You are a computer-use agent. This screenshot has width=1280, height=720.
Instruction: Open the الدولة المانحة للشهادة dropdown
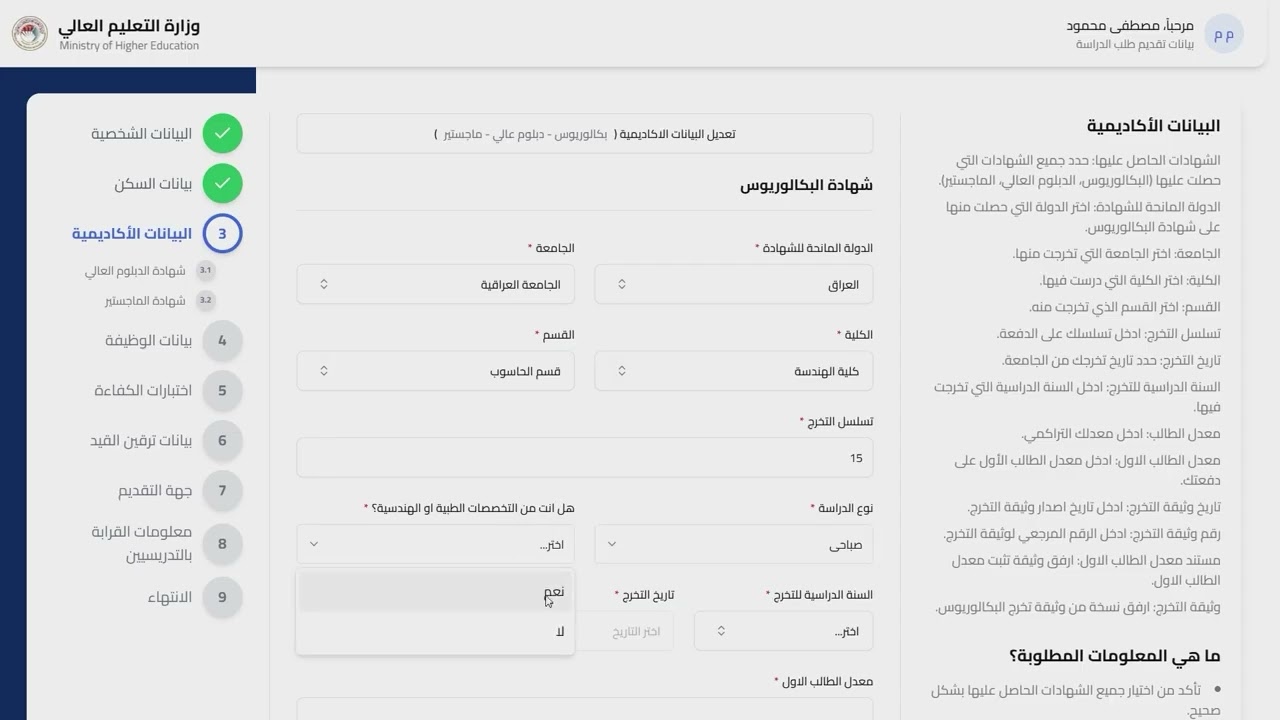733,285
